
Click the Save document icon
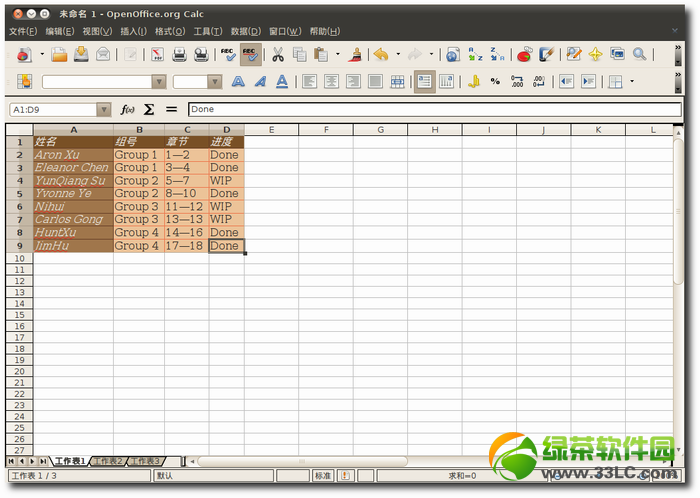click(81, 54)
